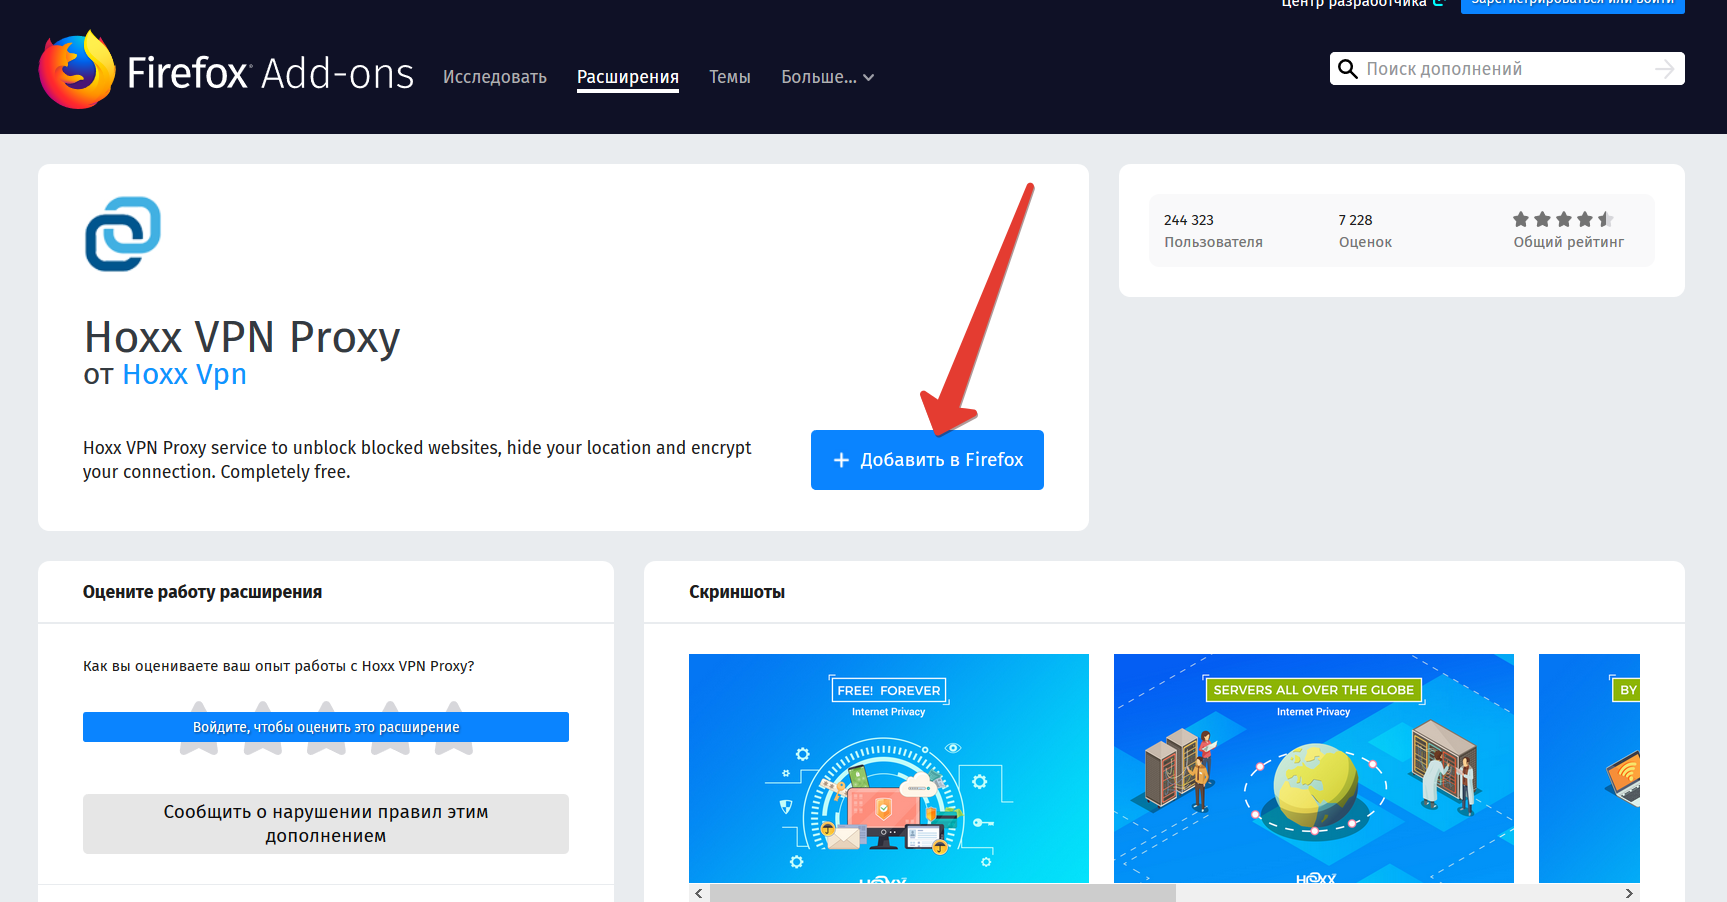Image resolution: width=1727 pixels, height=902 pixels.
Task: Open the "FREE! FOREVER" screenshot thumbnail
Action: coord(889,768)
